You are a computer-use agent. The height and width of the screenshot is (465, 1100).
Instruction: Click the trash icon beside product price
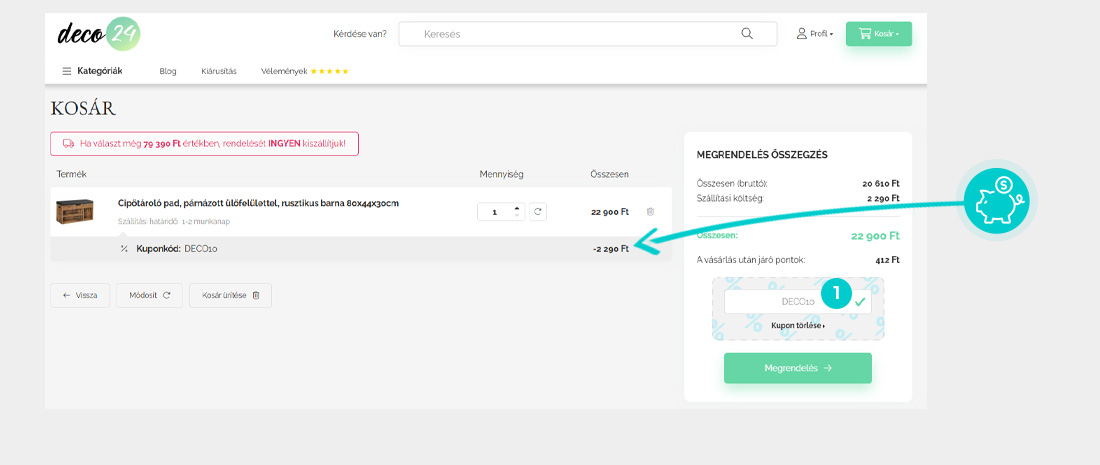tap(650, 212)
